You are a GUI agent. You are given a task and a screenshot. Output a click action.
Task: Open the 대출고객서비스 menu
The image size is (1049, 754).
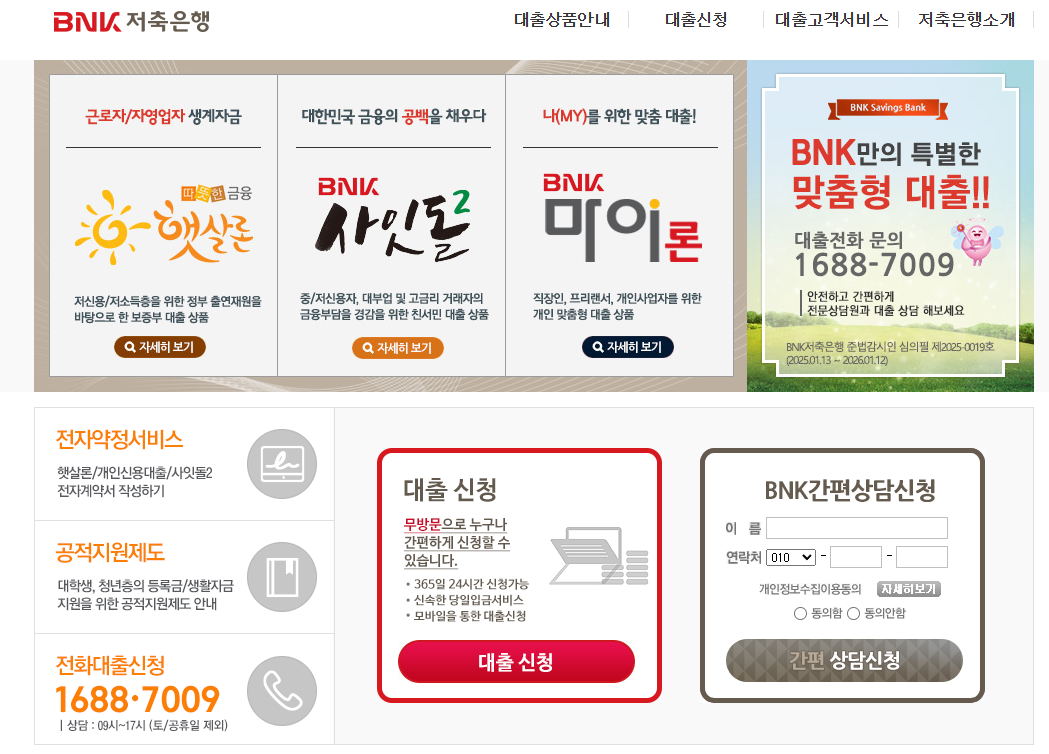point(832,20)
